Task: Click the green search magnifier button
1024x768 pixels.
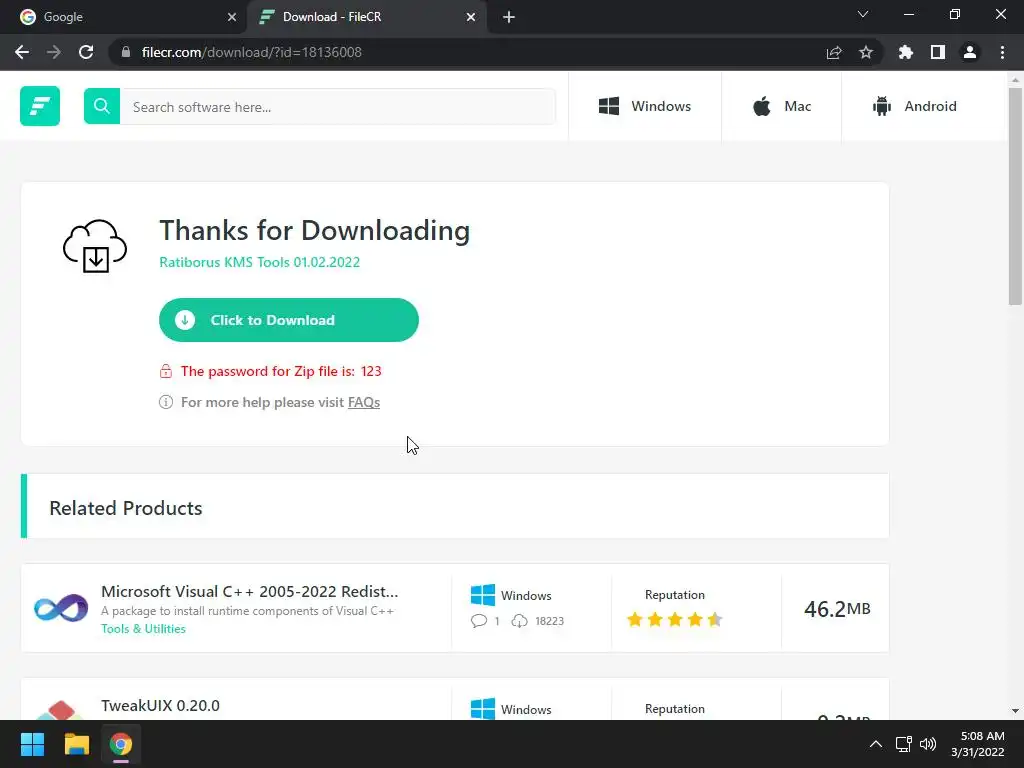Action: [102, 106]
